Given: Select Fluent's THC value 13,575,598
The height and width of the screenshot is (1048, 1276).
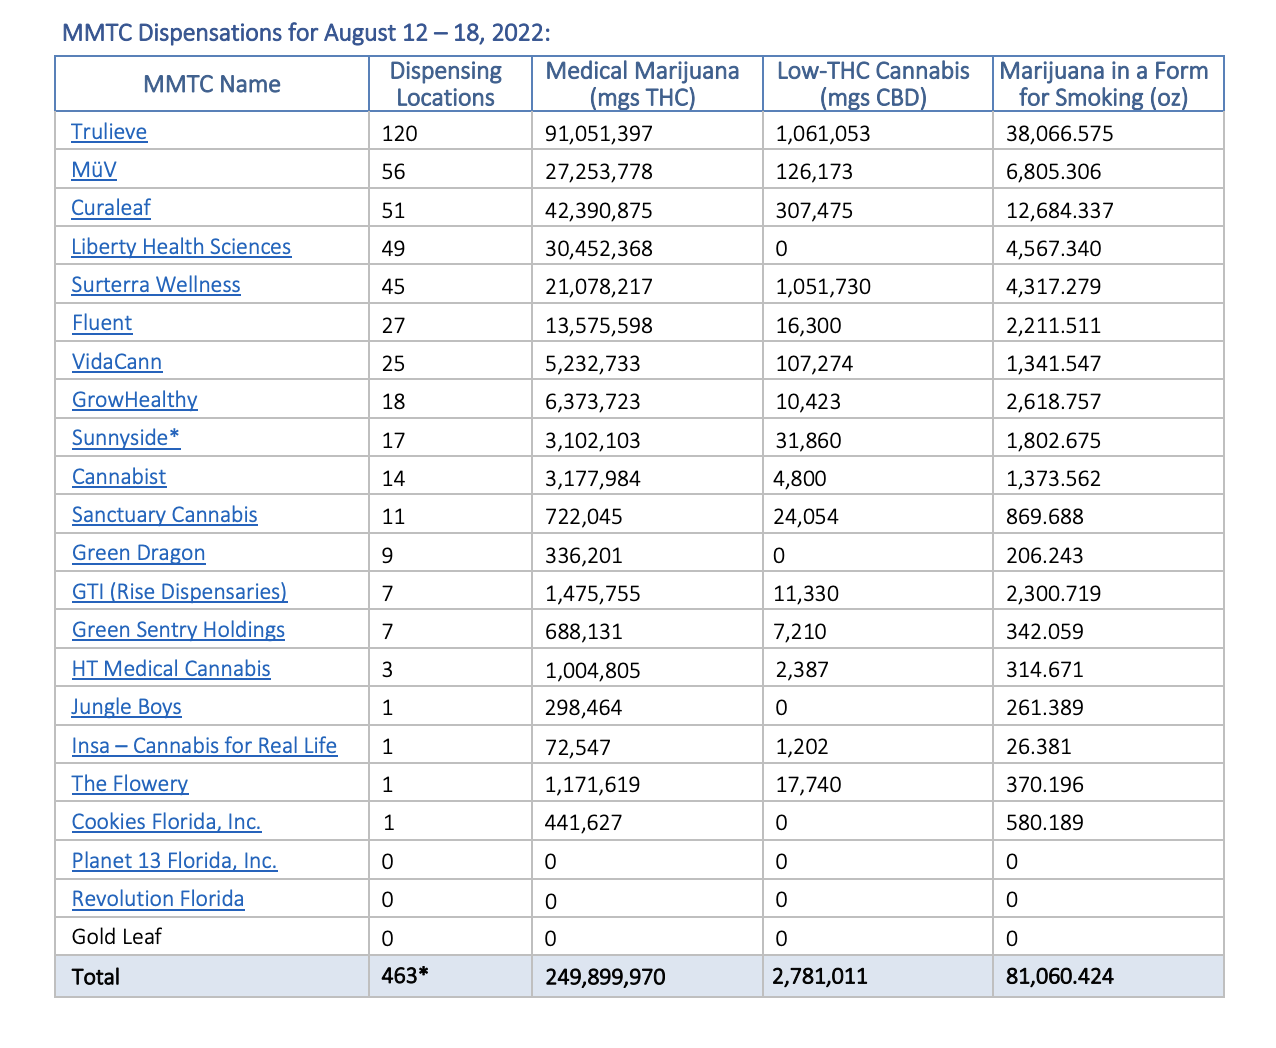Looking at the screenshot, I should [x=599, y=326].
